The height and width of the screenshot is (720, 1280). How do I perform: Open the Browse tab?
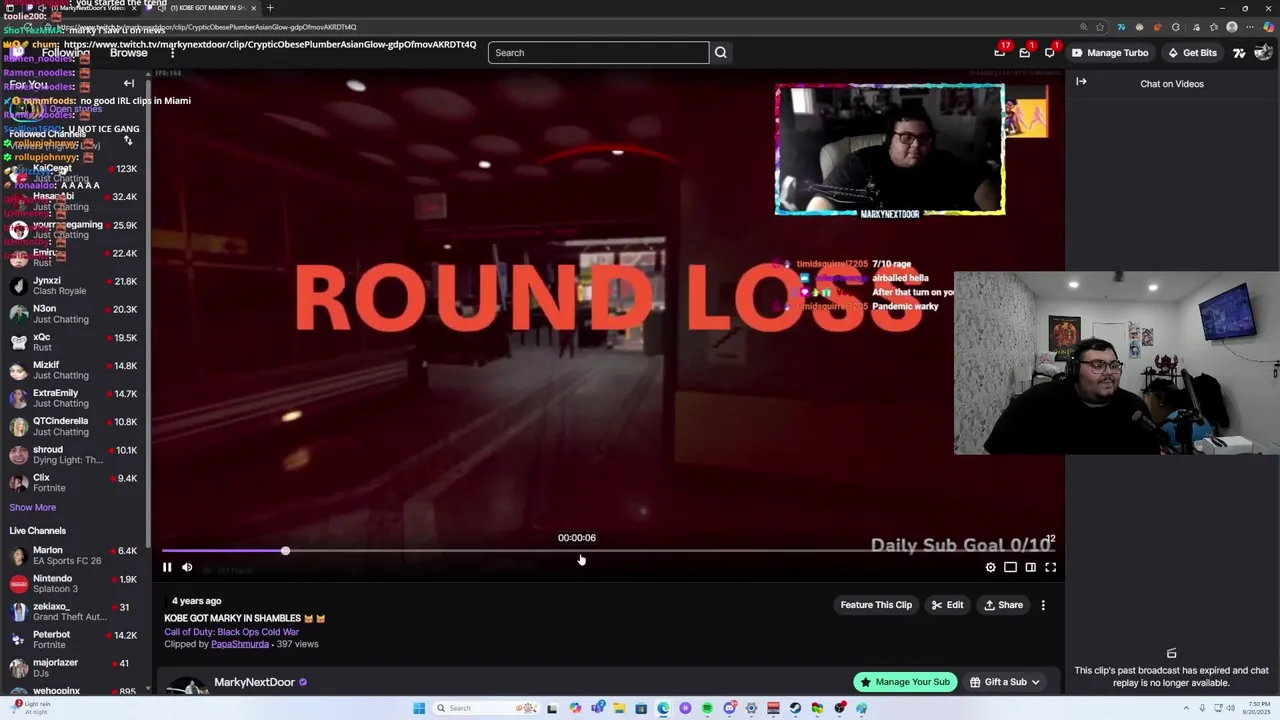[x=129, y=53]
